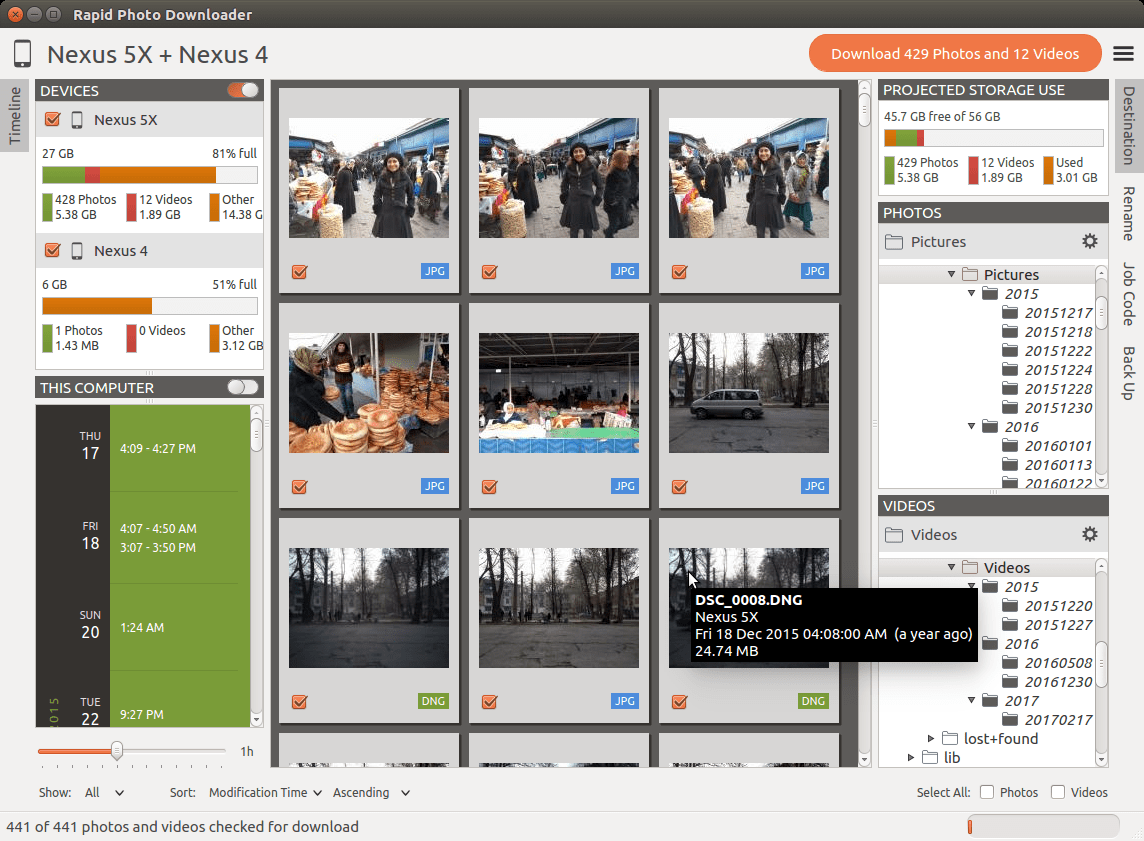Collapse the 2016 folder under Pictures
1144x841 pixels.
[971, 426]
